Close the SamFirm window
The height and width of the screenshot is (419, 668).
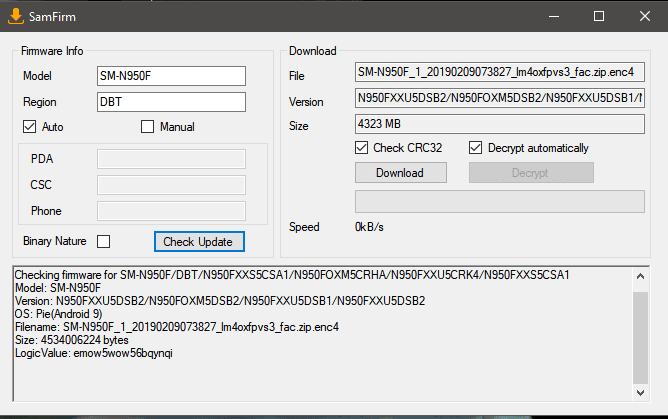click(645, 17)
